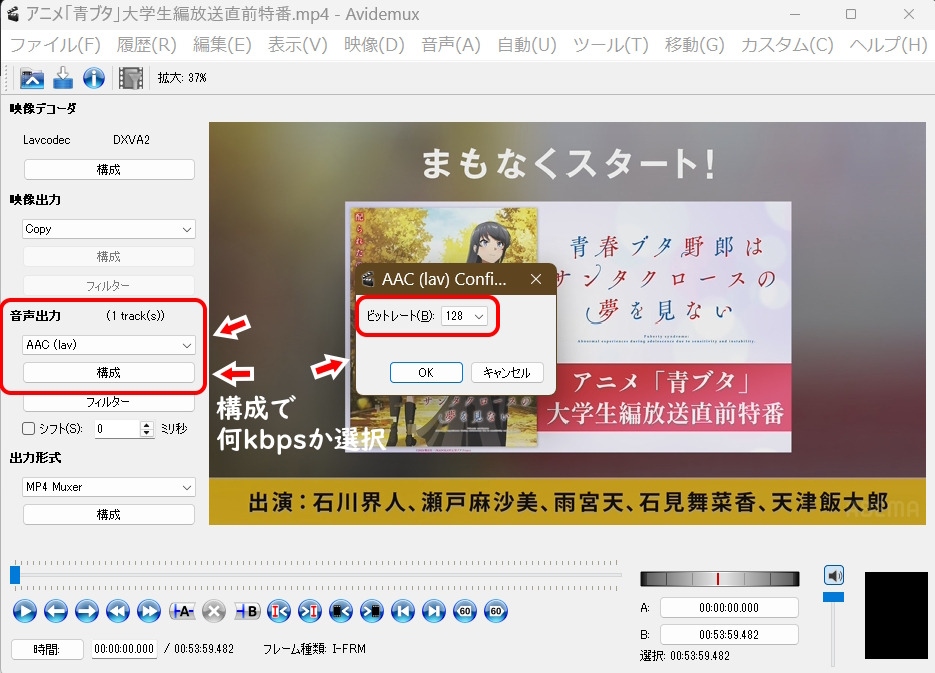Go to the first frame
Screen dimensions: 935x673
pos(403,611)
